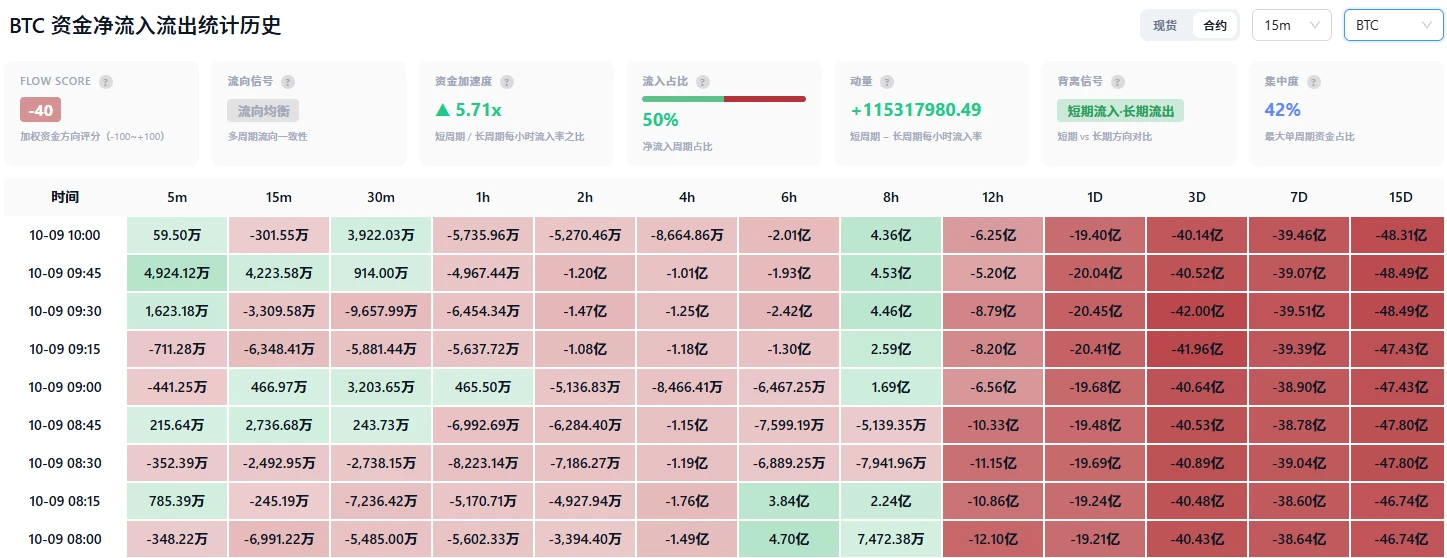The height and width of the screenshot is (558, 1447).
Task: Click the 流入占比 progress bar
Action: 724,98
